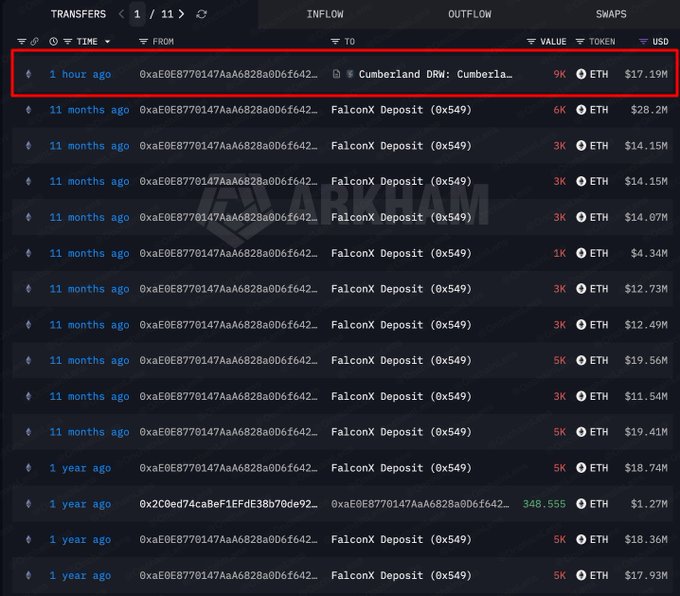Click 6K value in $28.2M row
The width and height of the screenshot is (680, 596).
coord(559,110)
